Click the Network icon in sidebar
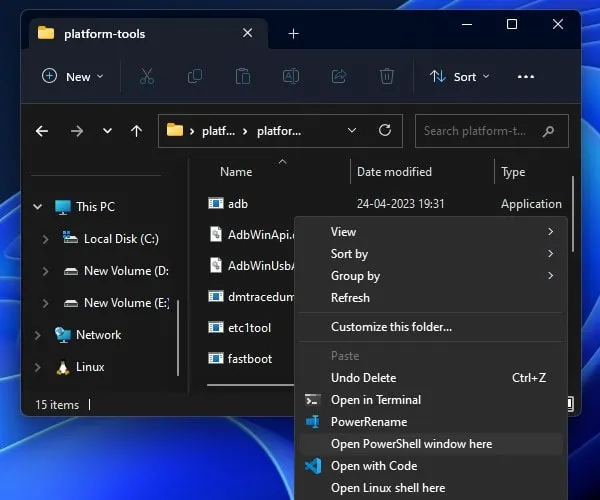The width and height of the screenshot is (600, 500). pos(63,335)
